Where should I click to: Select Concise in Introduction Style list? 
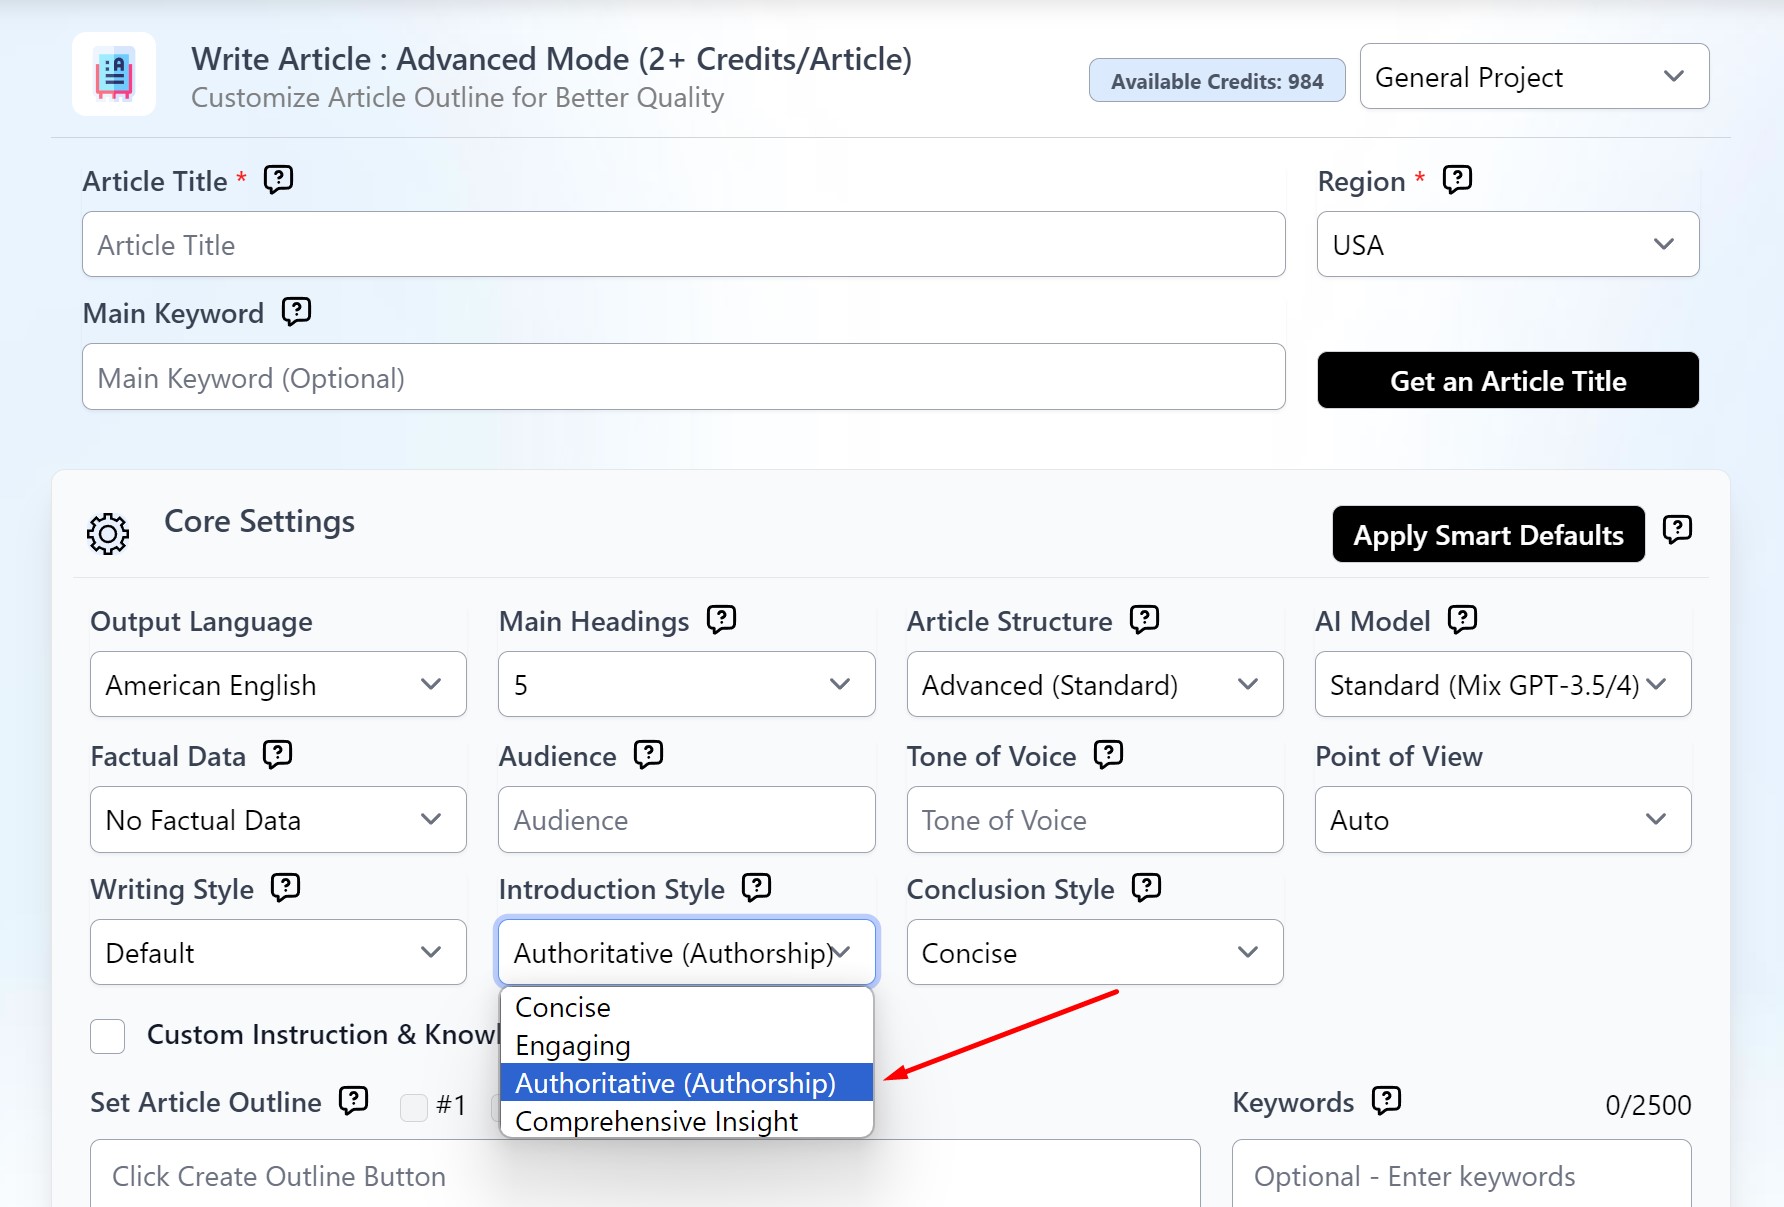pyautogui.click(x=686, y=1007)
